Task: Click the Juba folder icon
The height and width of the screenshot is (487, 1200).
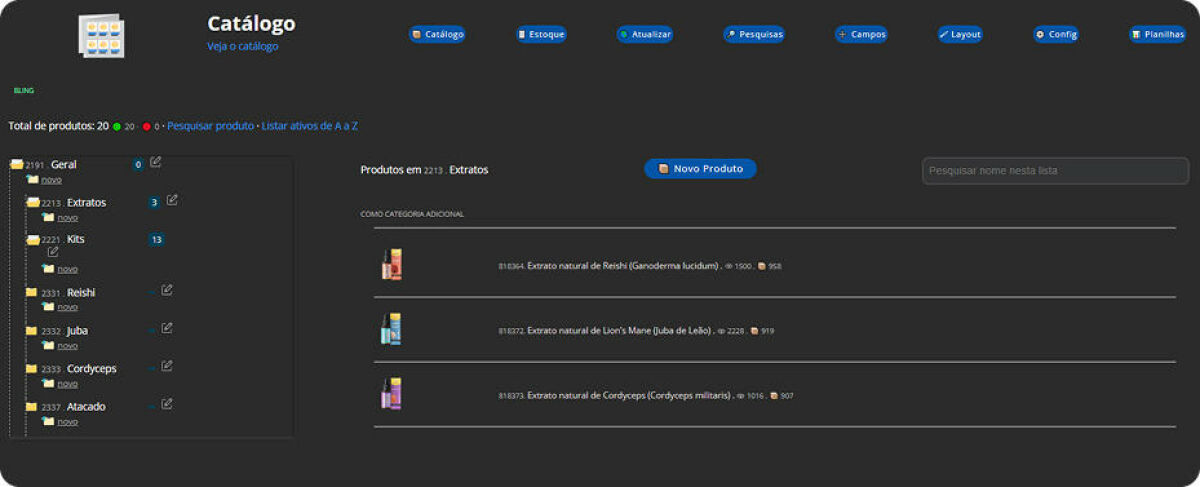Action: pos(32,331)
